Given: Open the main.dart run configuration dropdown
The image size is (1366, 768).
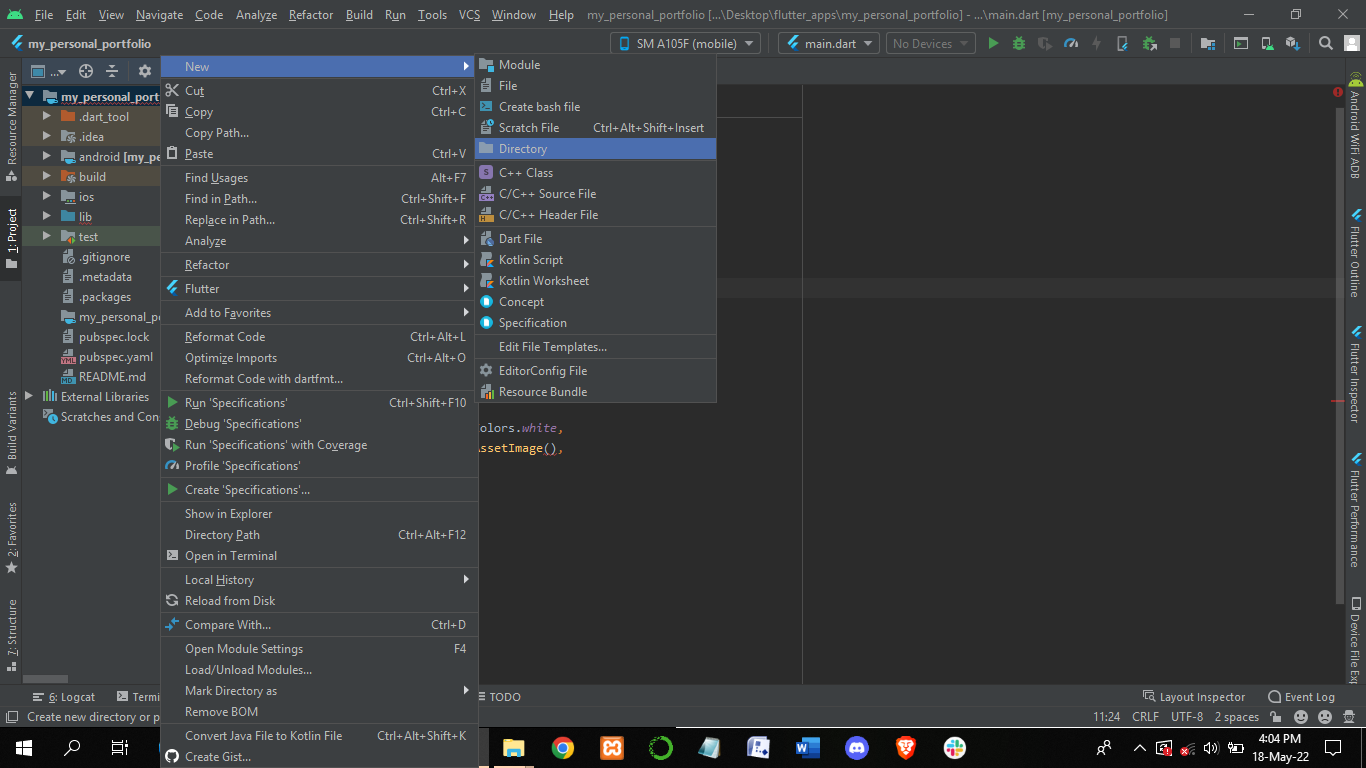Looking at the screenshot, I should (829, 43).
